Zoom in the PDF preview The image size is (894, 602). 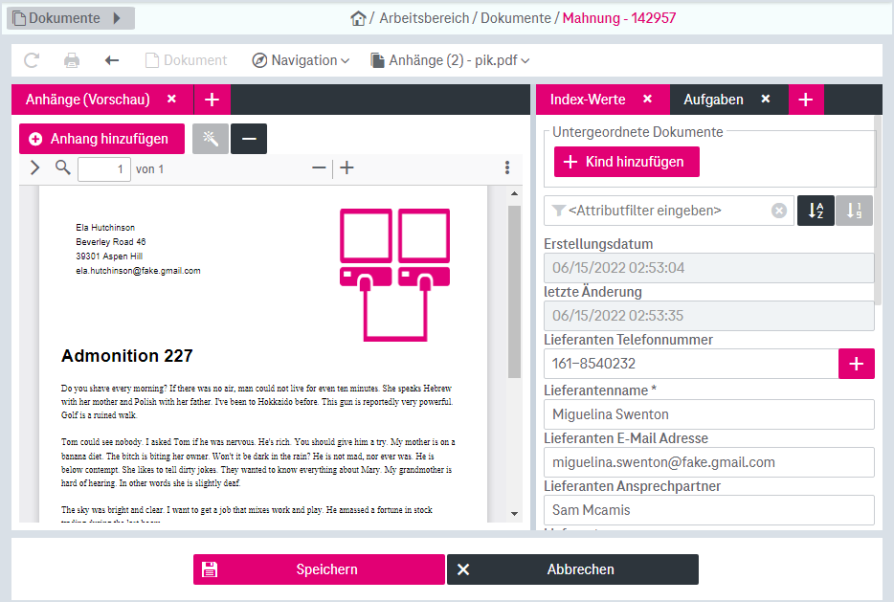point(347,168)
